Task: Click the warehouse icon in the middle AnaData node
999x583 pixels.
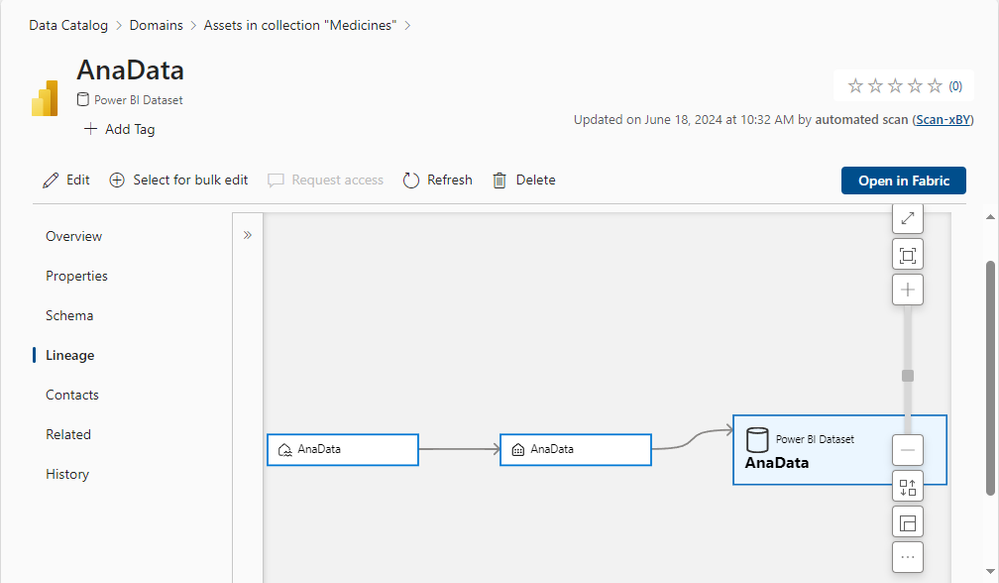Action: 518,450
